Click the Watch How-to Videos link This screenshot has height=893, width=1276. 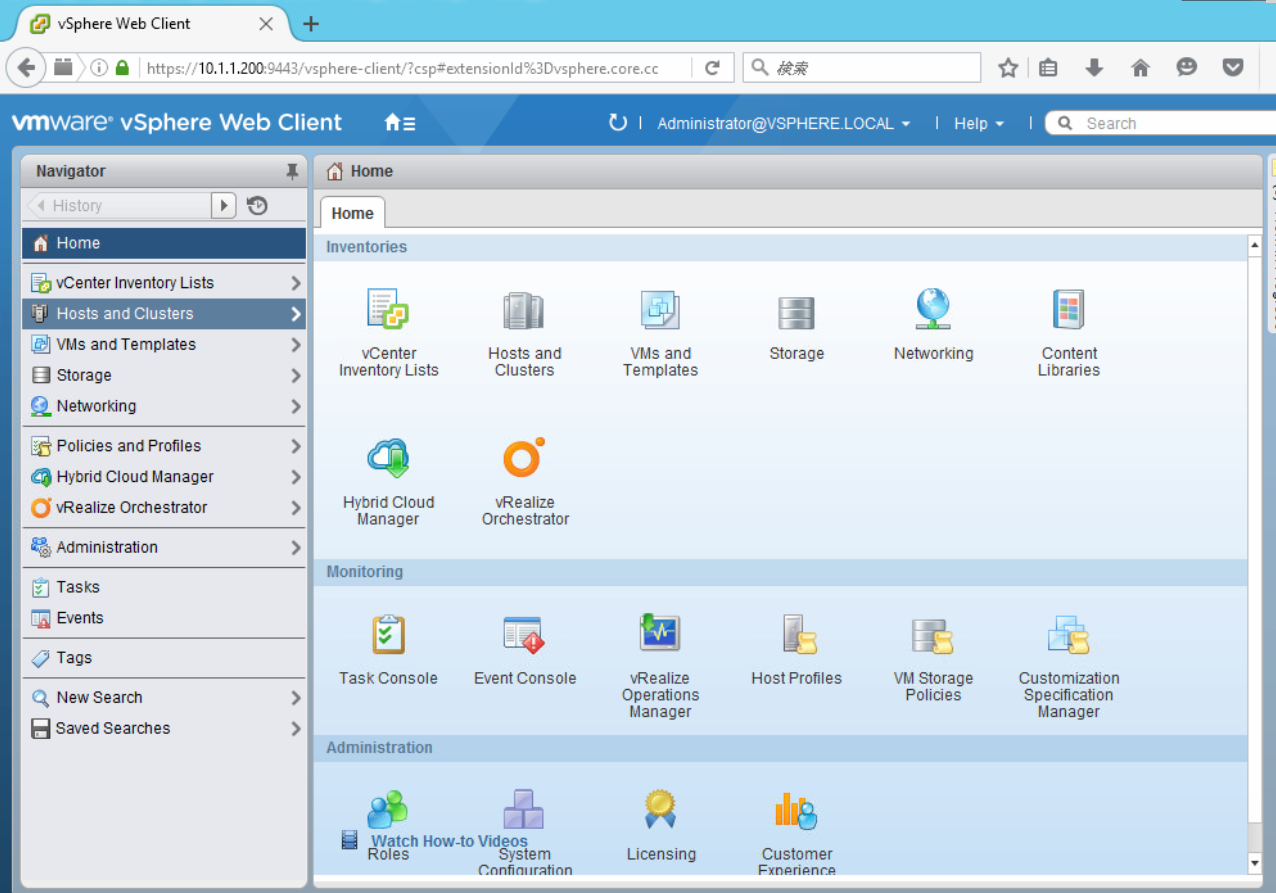coord(449,841)
